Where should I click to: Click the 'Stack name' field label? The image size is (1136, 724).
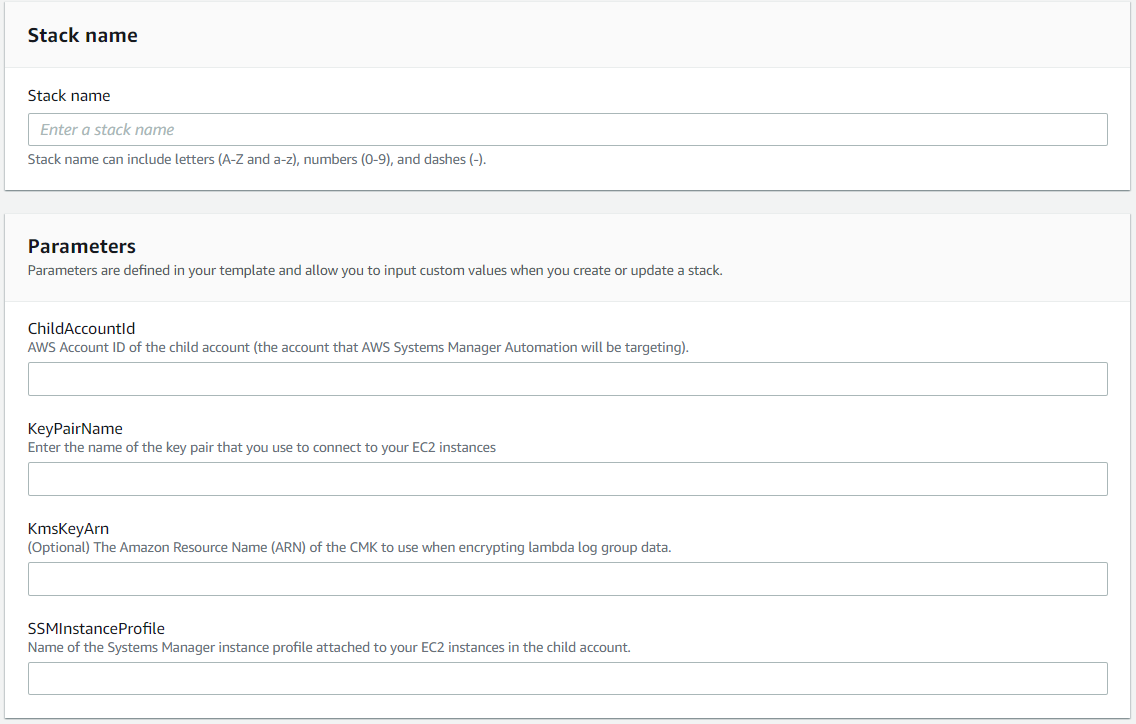pyautogui.click(x=69, y=95)
